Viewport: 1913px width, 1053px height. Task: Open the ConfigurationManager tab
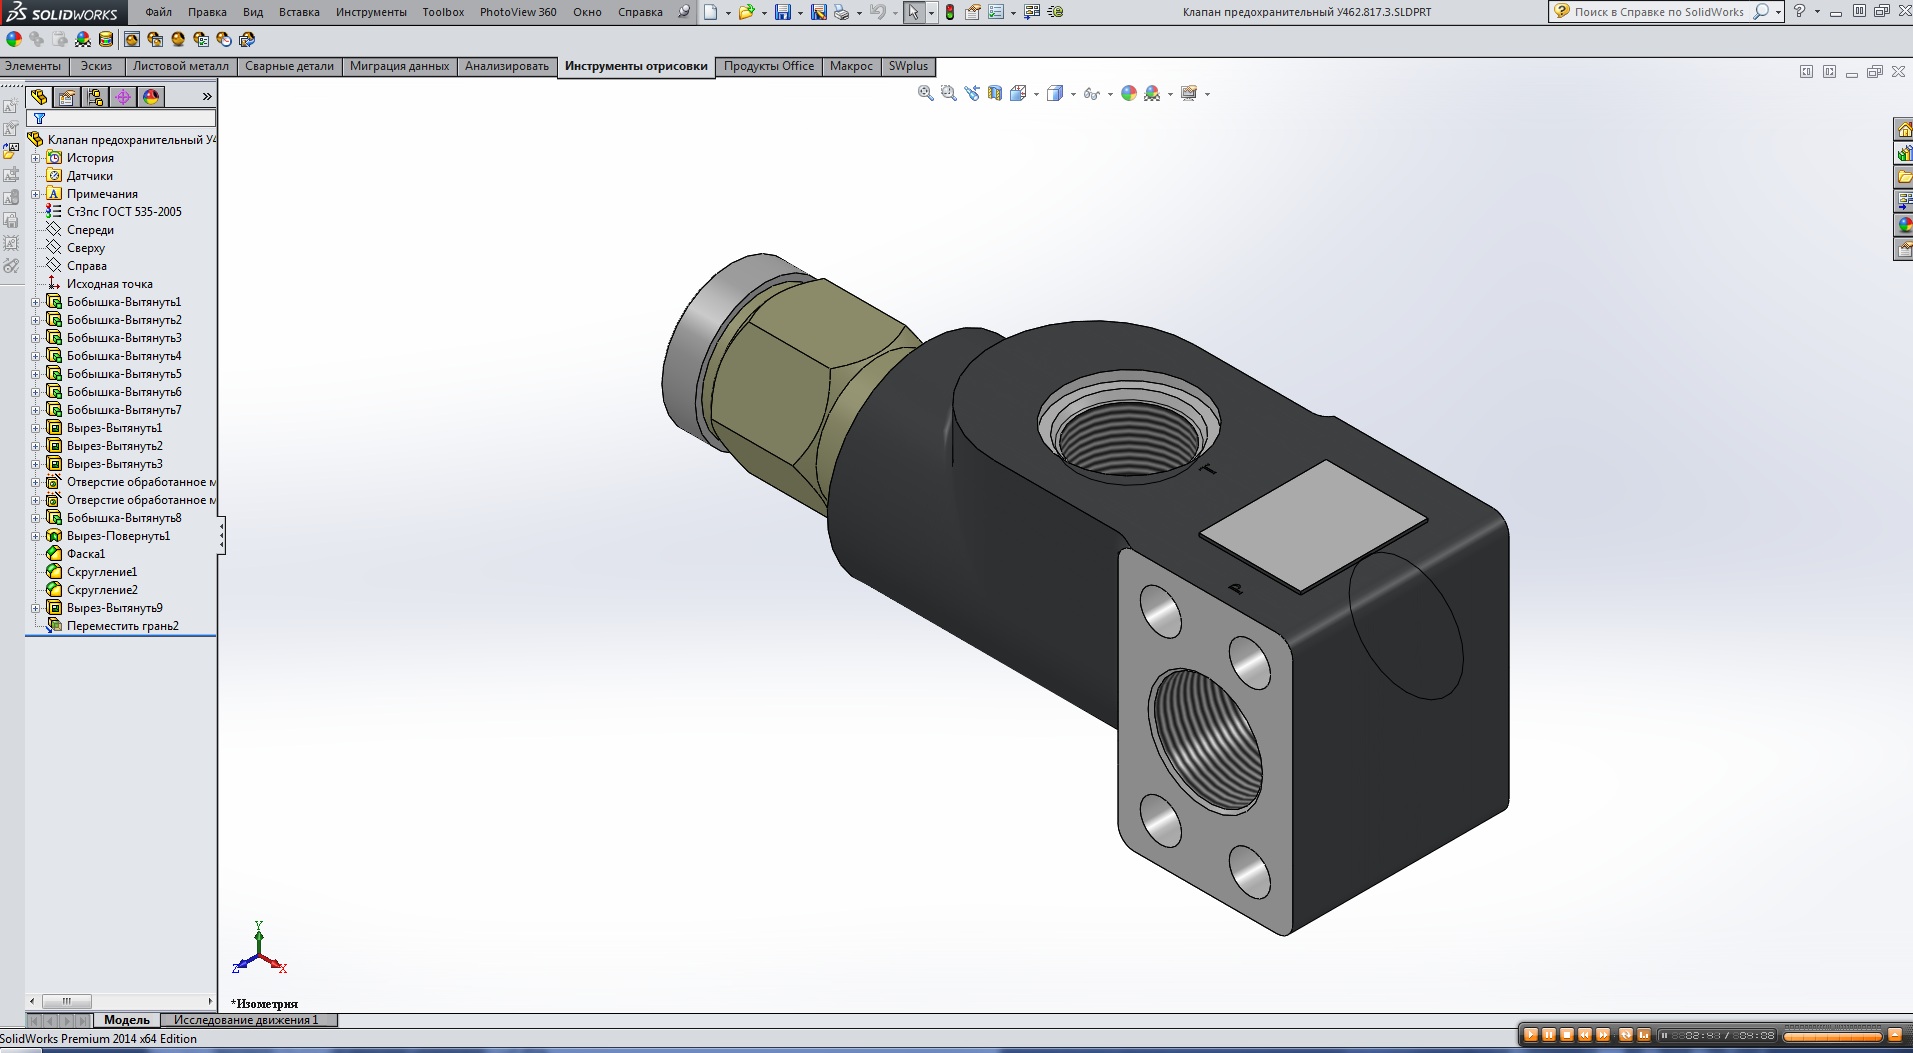pos(95,96)
